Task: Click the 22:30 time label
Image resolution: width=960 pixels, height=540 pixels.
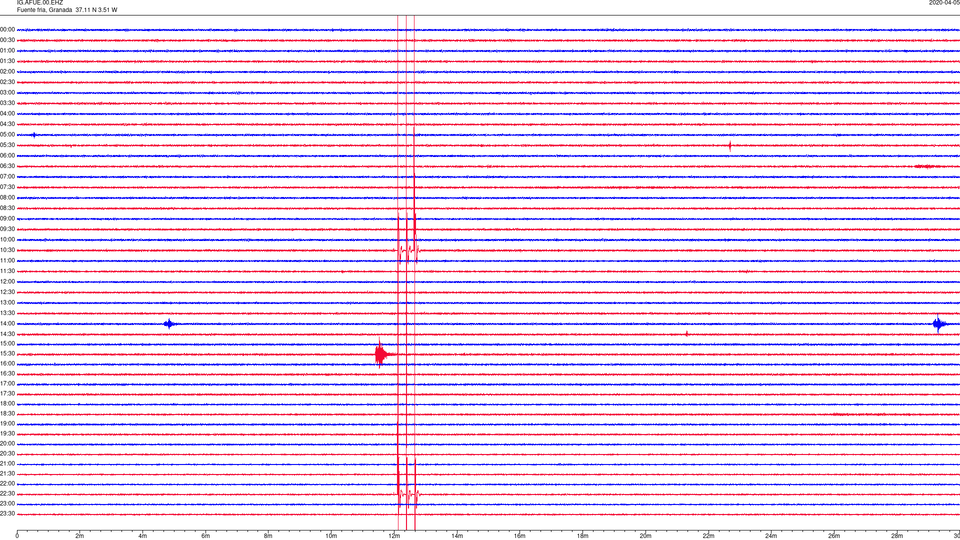Action: [x=7, y=493]
